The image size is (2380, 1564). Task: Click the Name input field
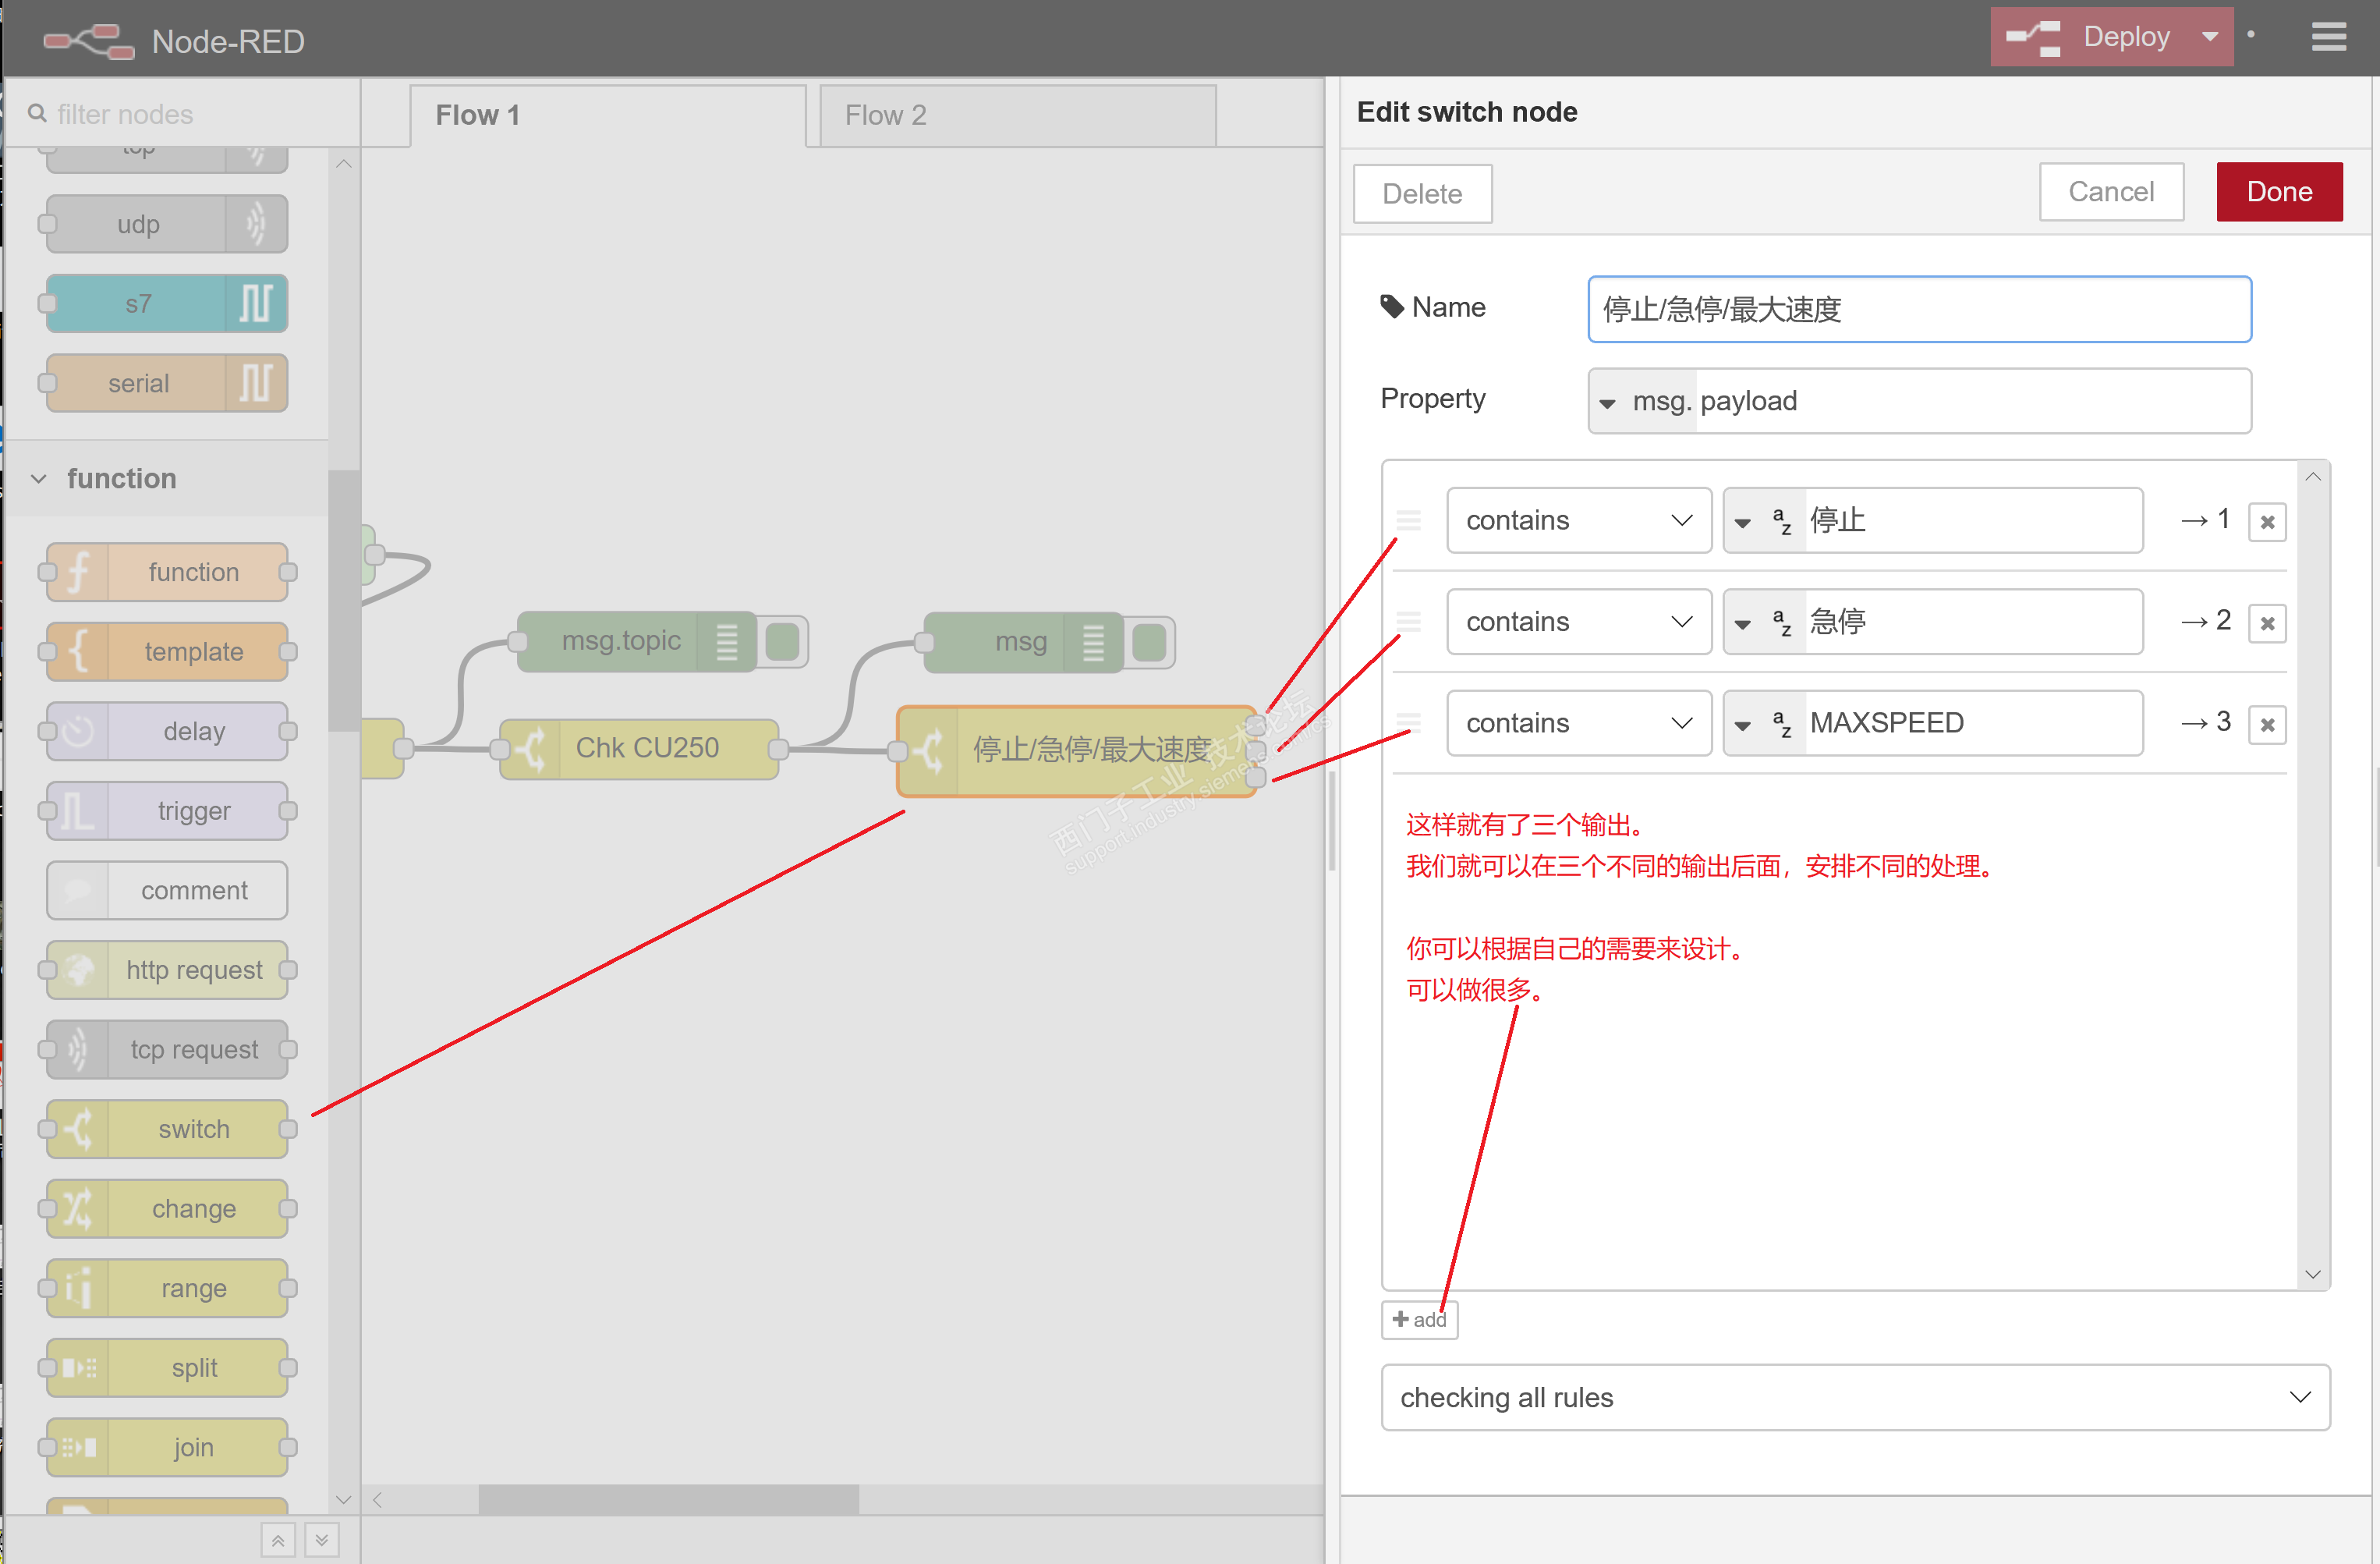1918,310
